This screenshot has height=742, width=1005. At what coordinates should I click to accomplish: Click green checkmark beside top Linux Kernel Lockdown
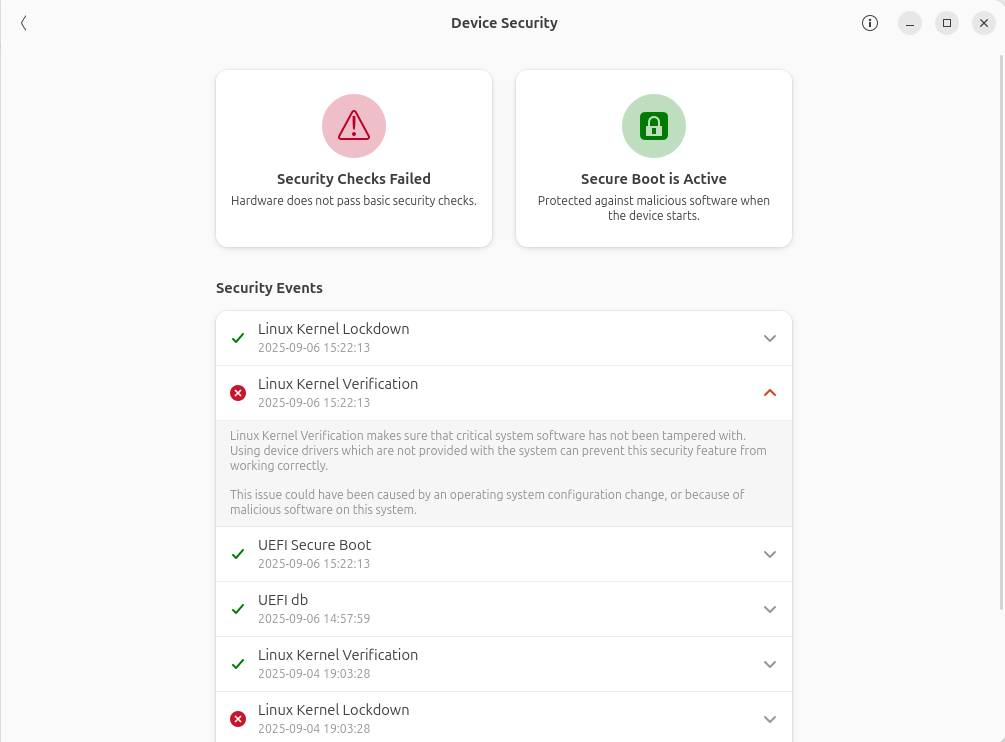tap(238, 338)
